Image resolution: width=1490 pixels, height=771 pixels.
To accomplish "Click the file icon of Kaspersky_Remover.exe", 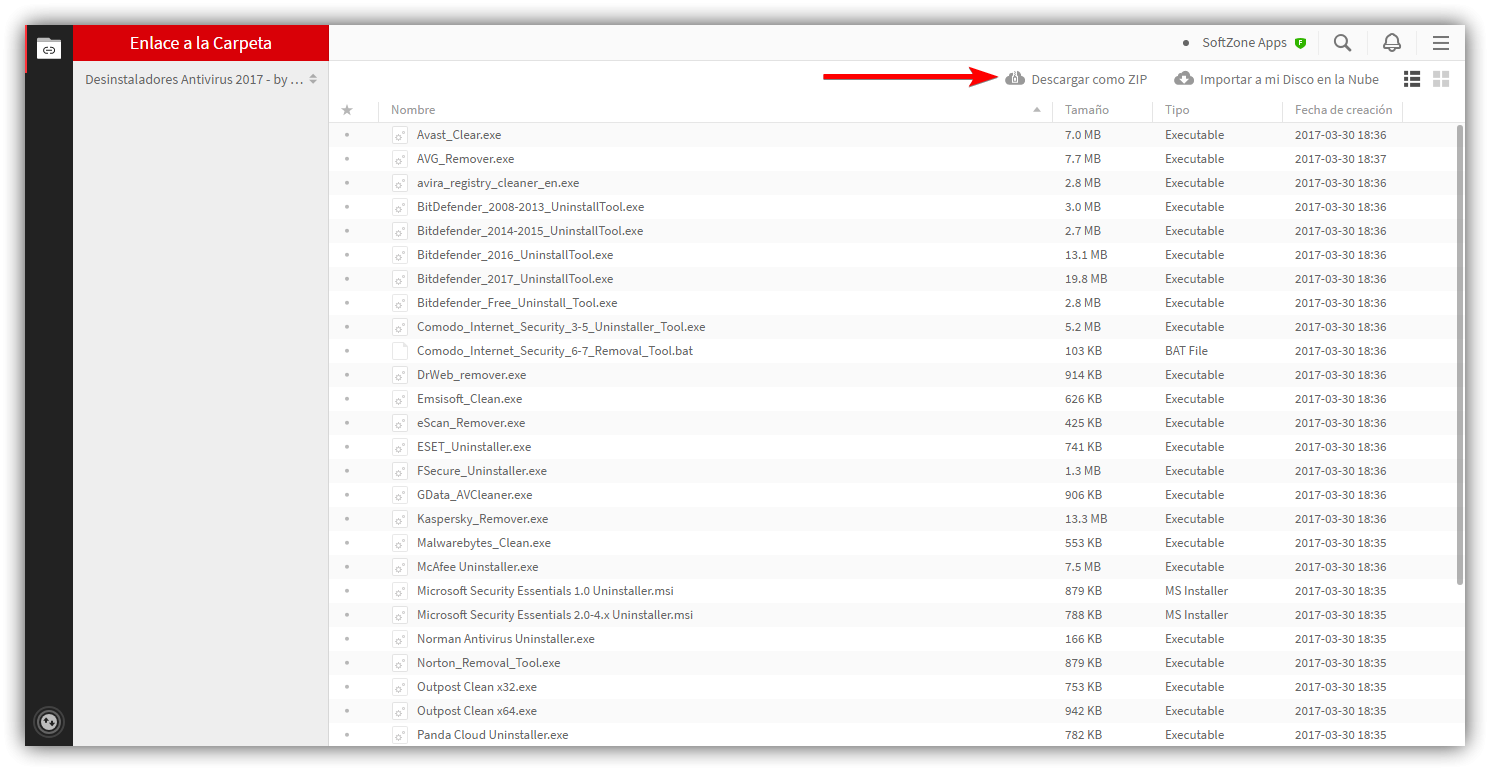I will pos(400,519).
